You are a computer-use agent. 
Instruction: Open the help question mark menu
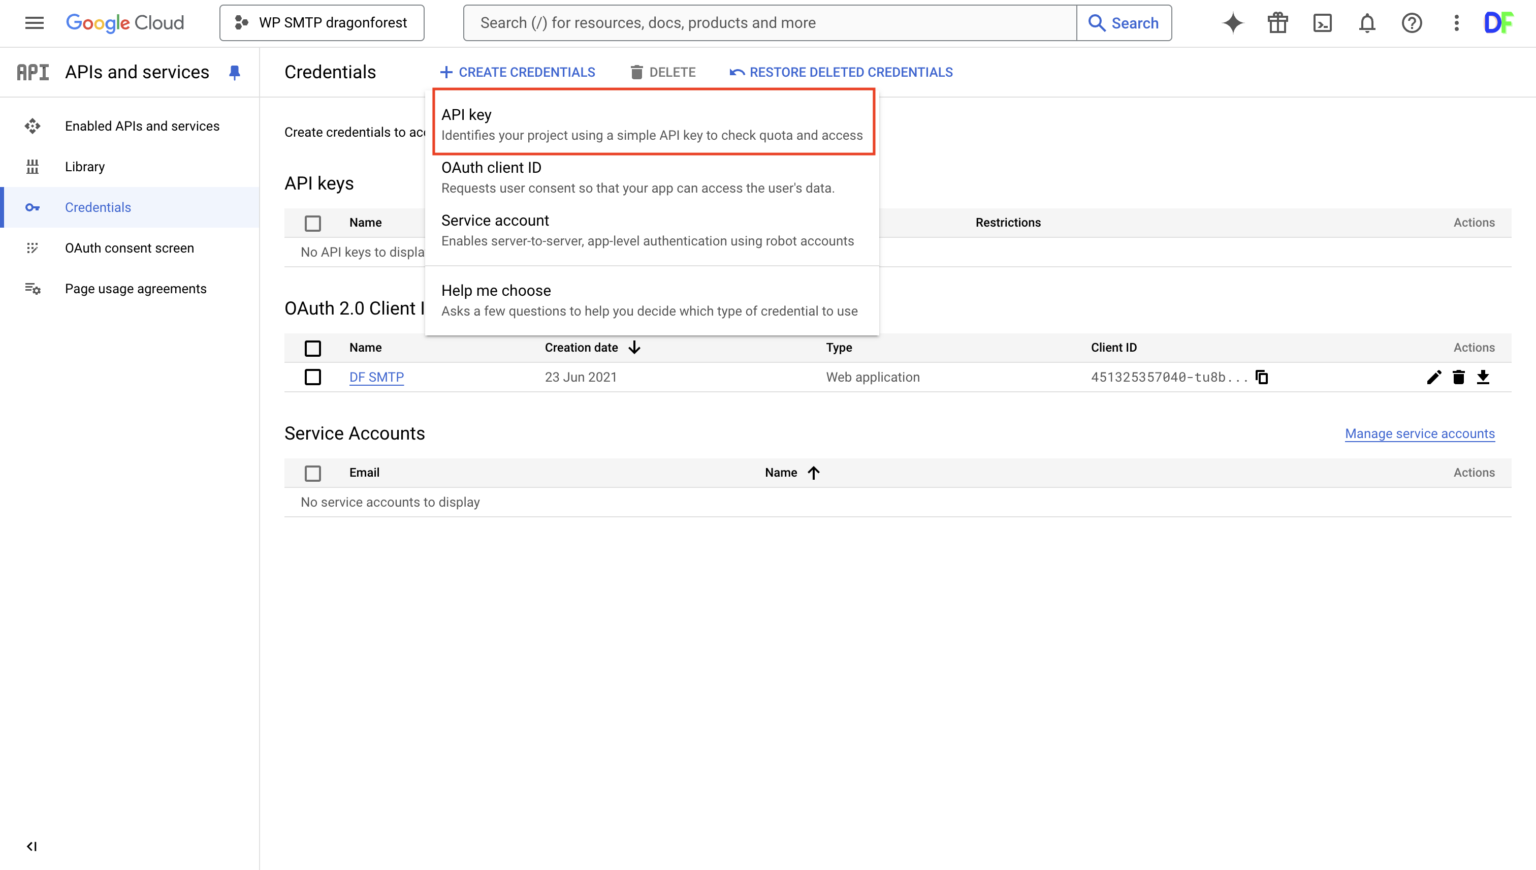(1412, 23)
